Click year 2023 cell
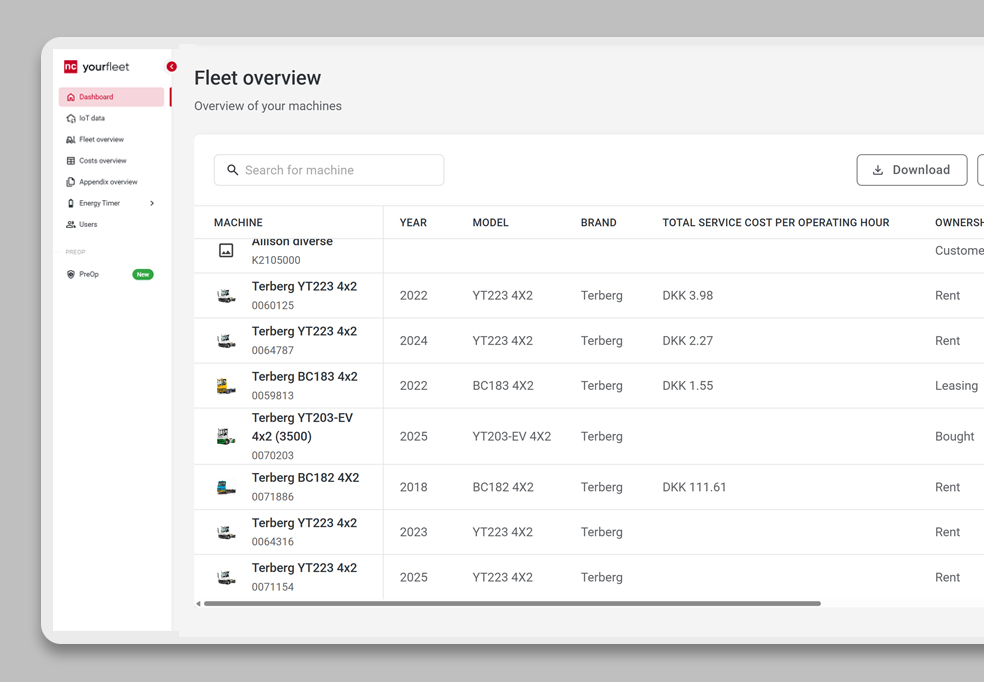984x682 pixels. pyautogui.click(x=414, y=532)
